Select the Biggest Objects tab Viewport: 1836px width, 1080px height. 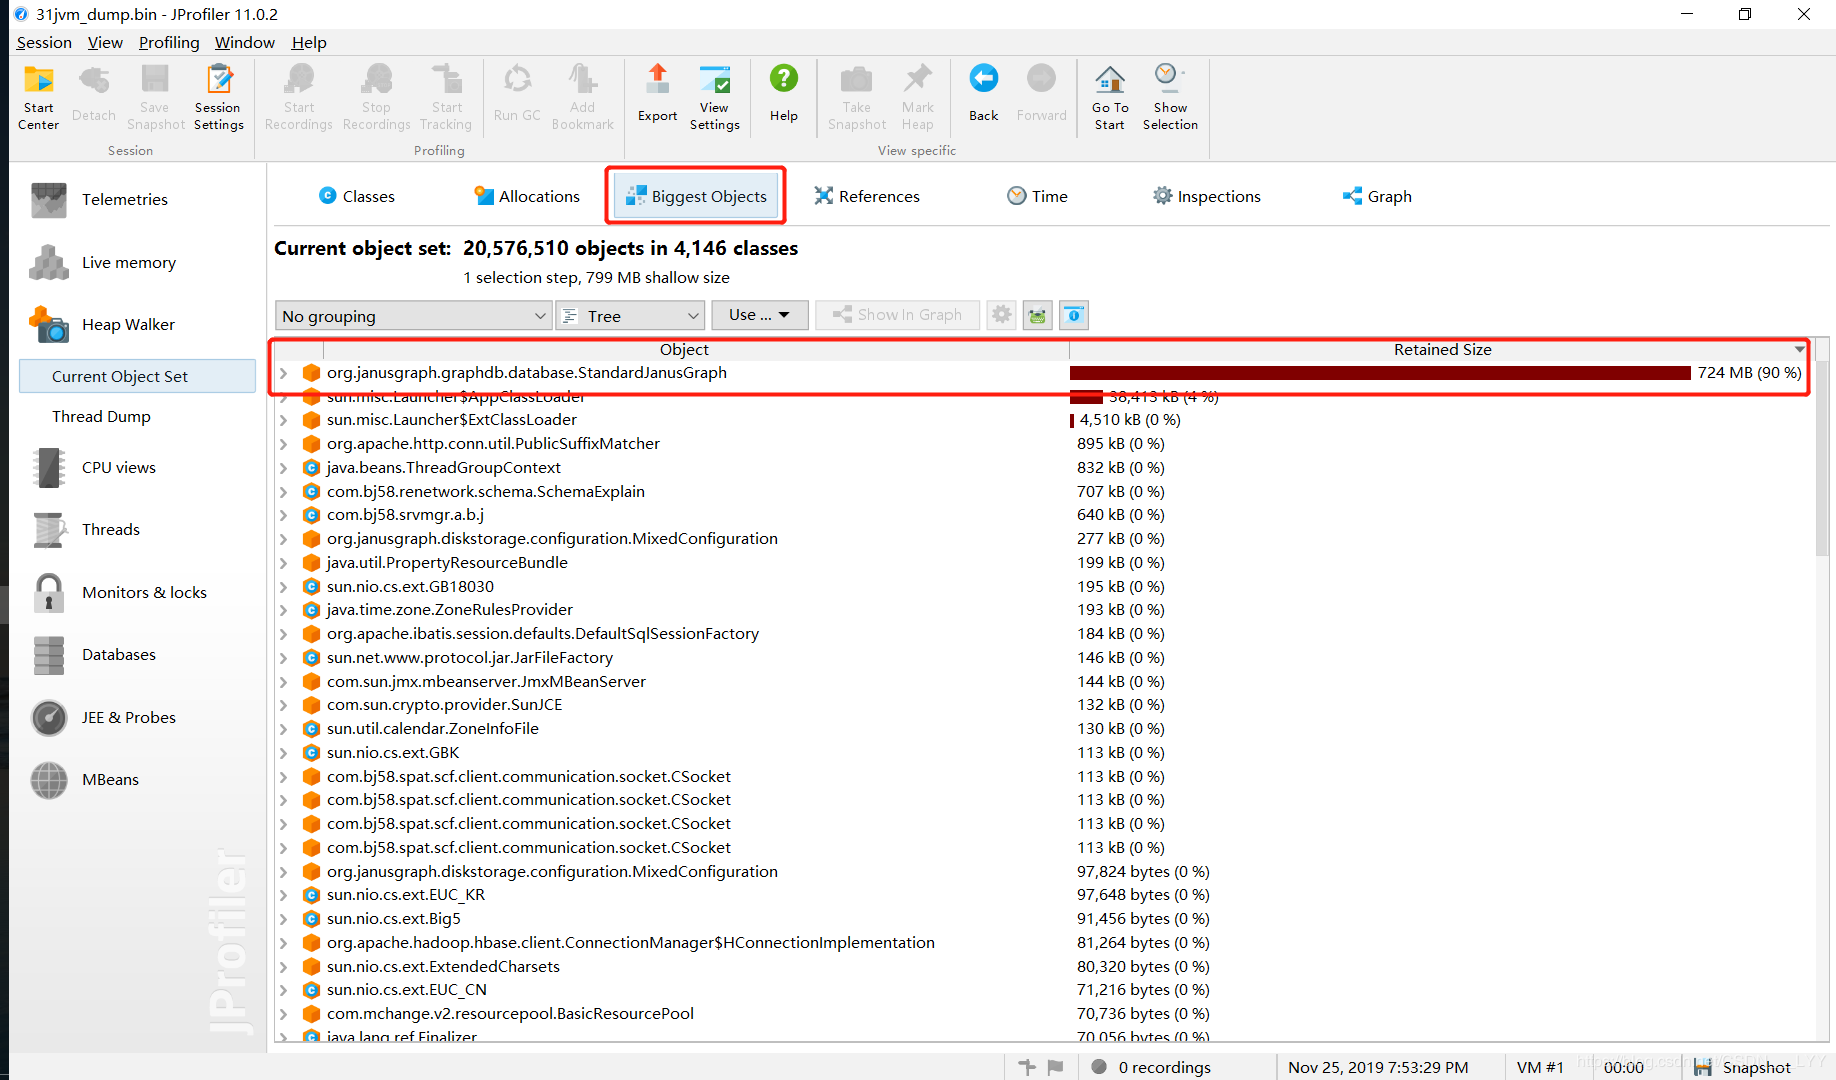[696, 196]
